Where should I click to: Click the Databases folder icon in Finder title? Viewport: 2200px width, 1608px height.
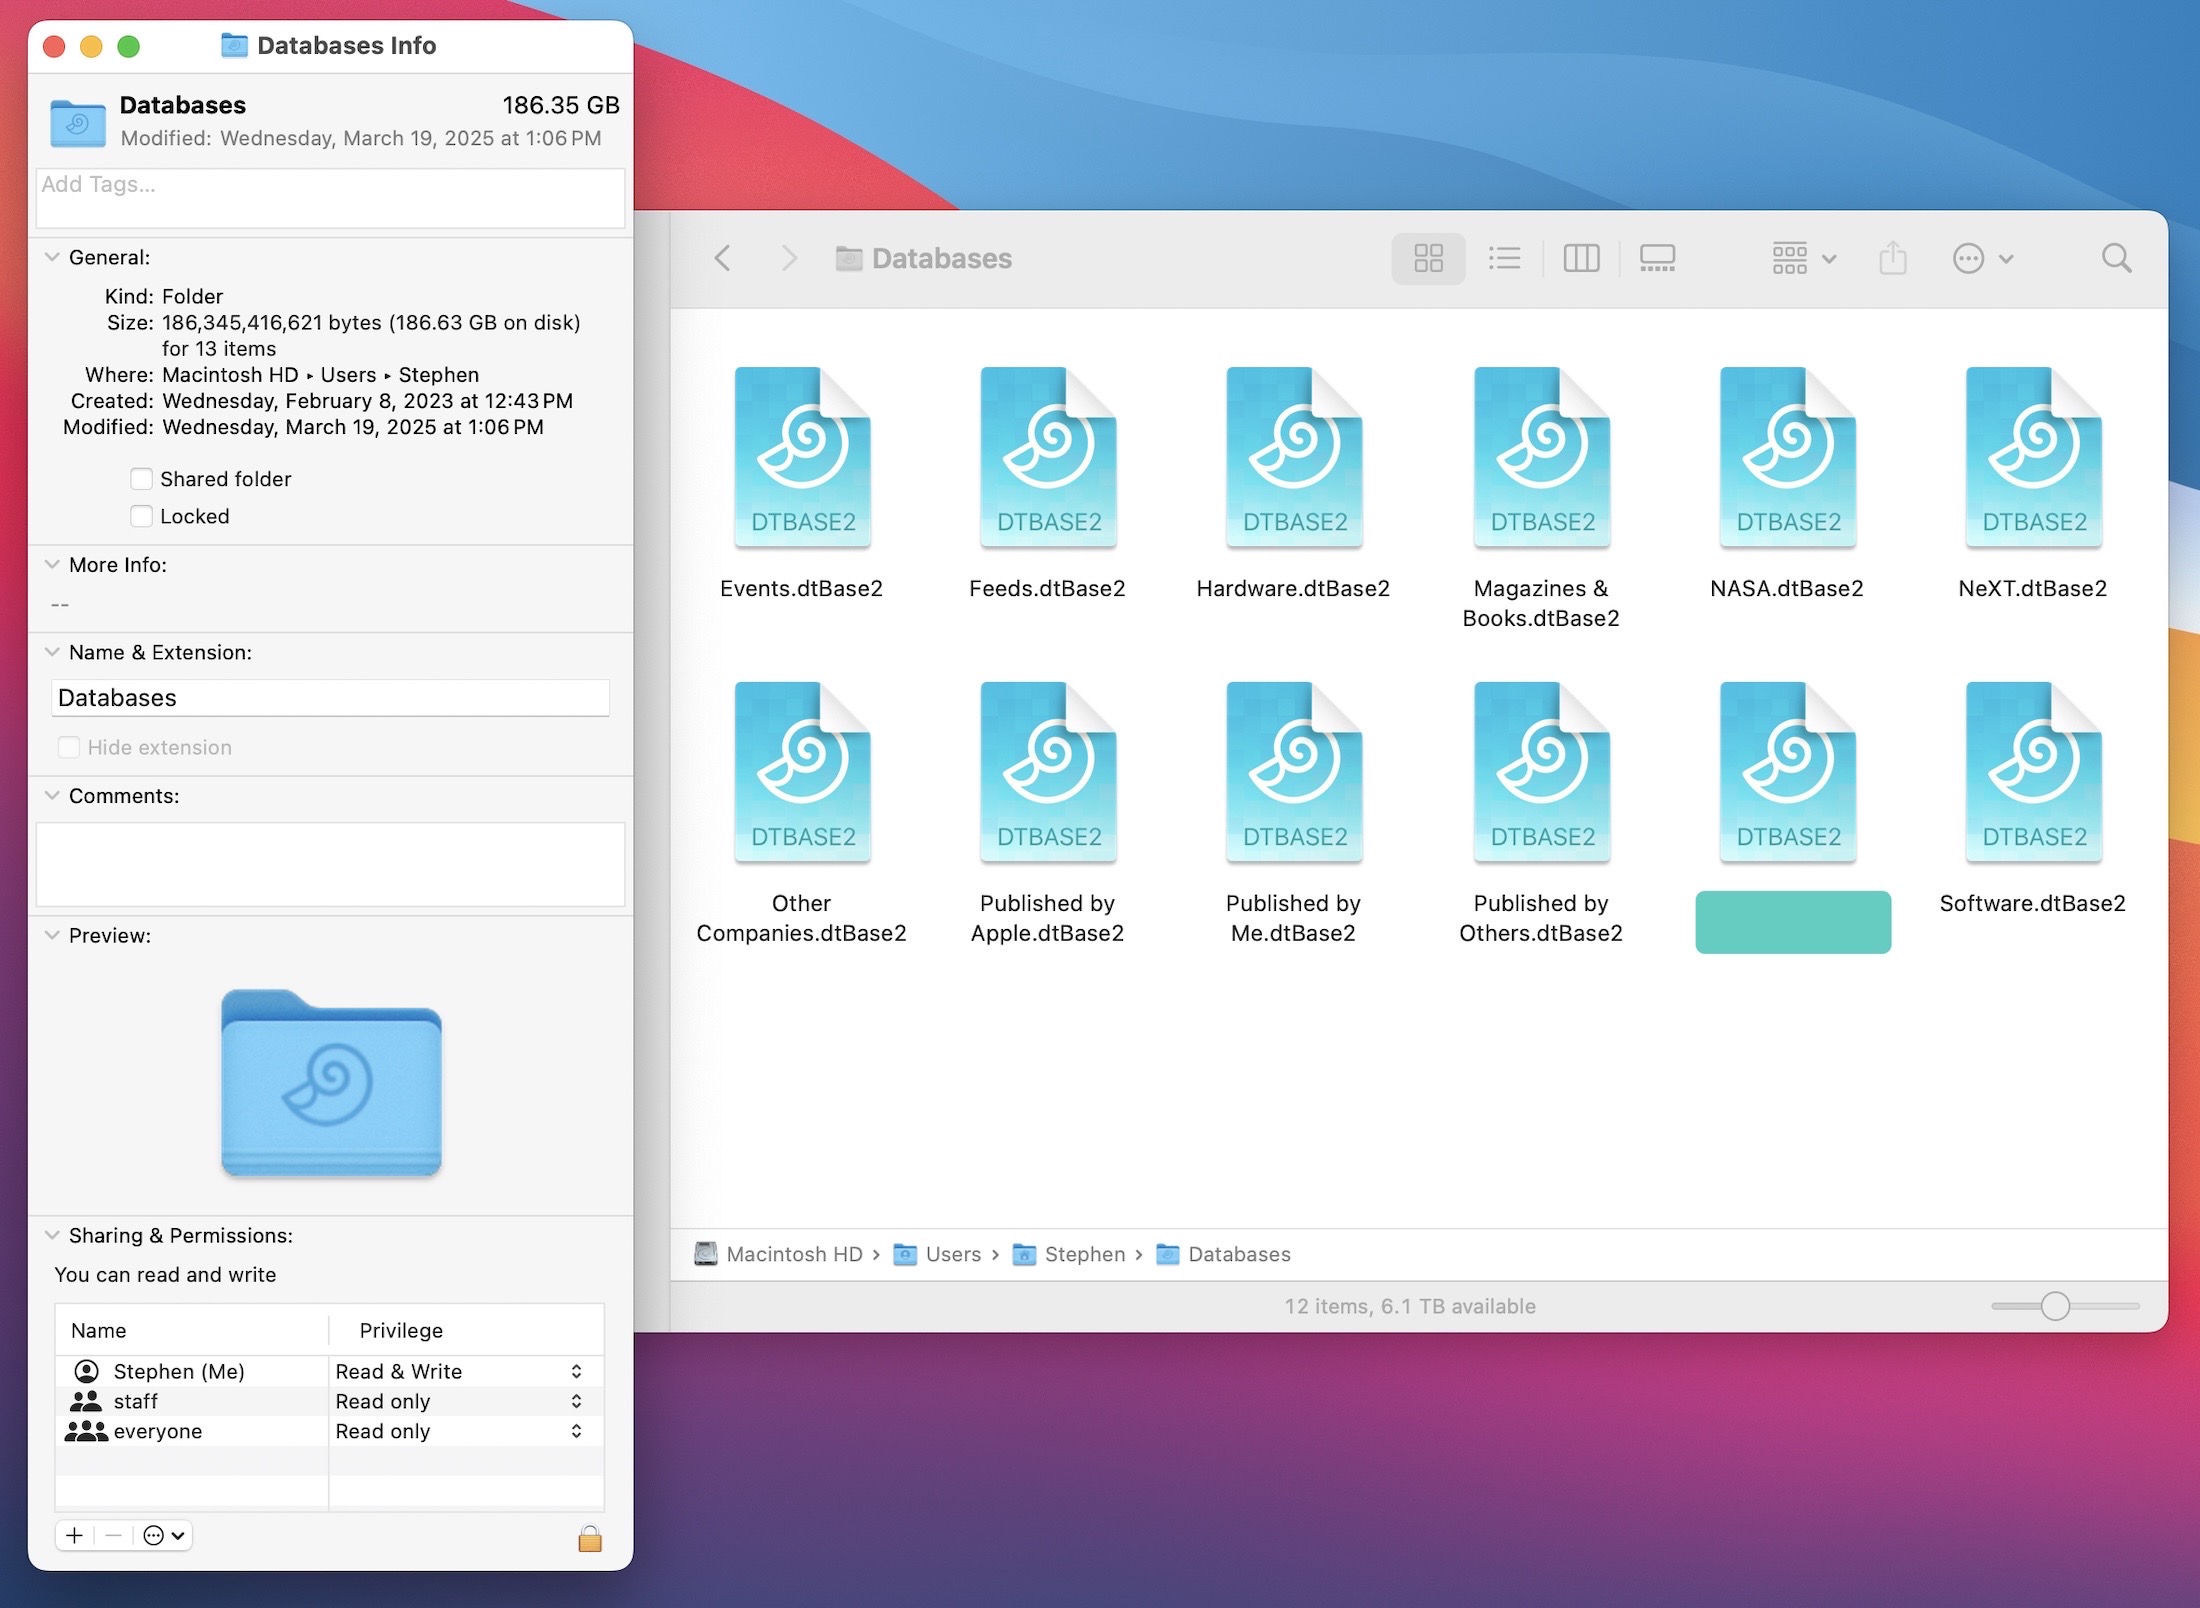pos(849,259)
